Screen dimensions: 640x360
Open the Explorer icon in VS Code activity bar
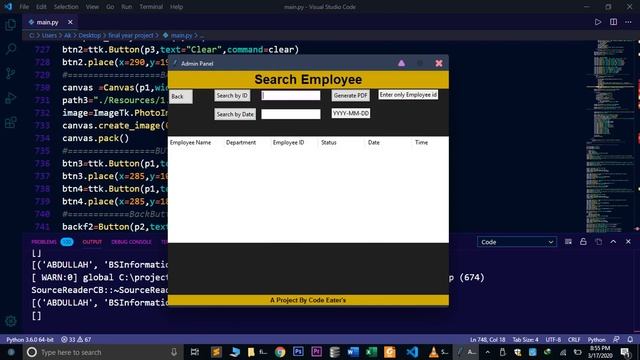[x=10, y=24]
